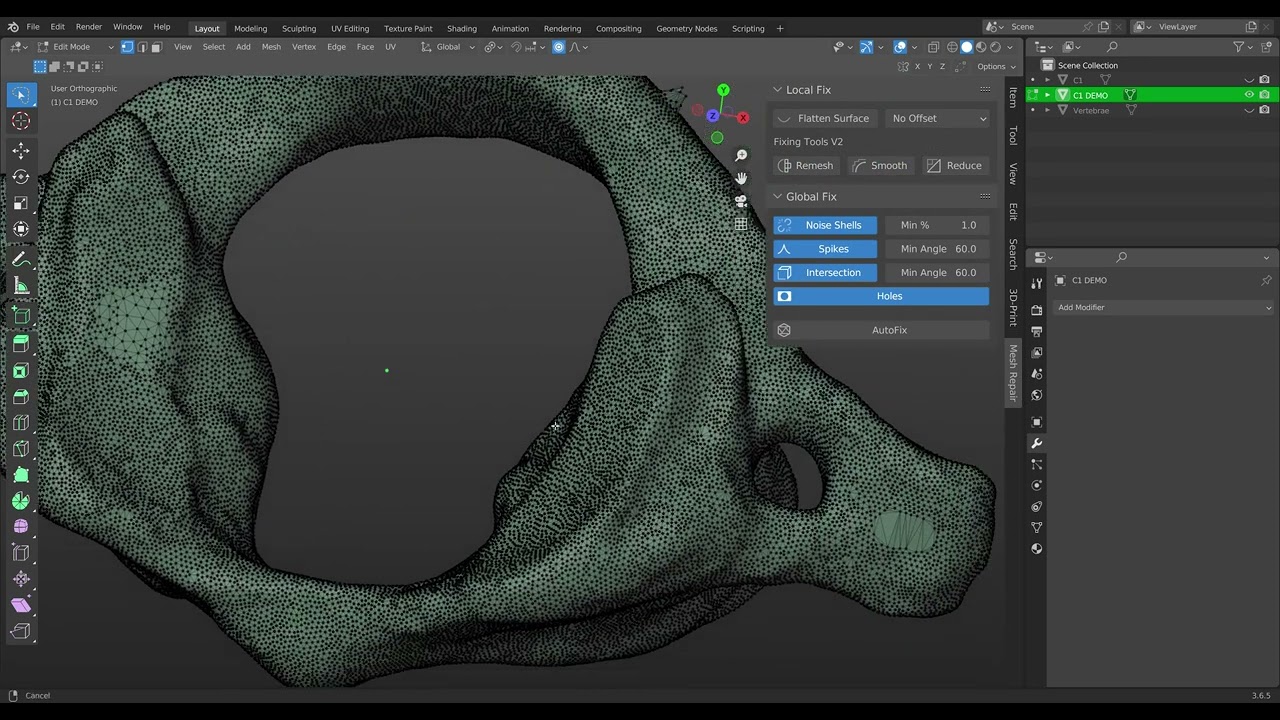Open Object Data properties triangle tab
Viewport: 1280px width, 720px height.
click(1037, 527)
